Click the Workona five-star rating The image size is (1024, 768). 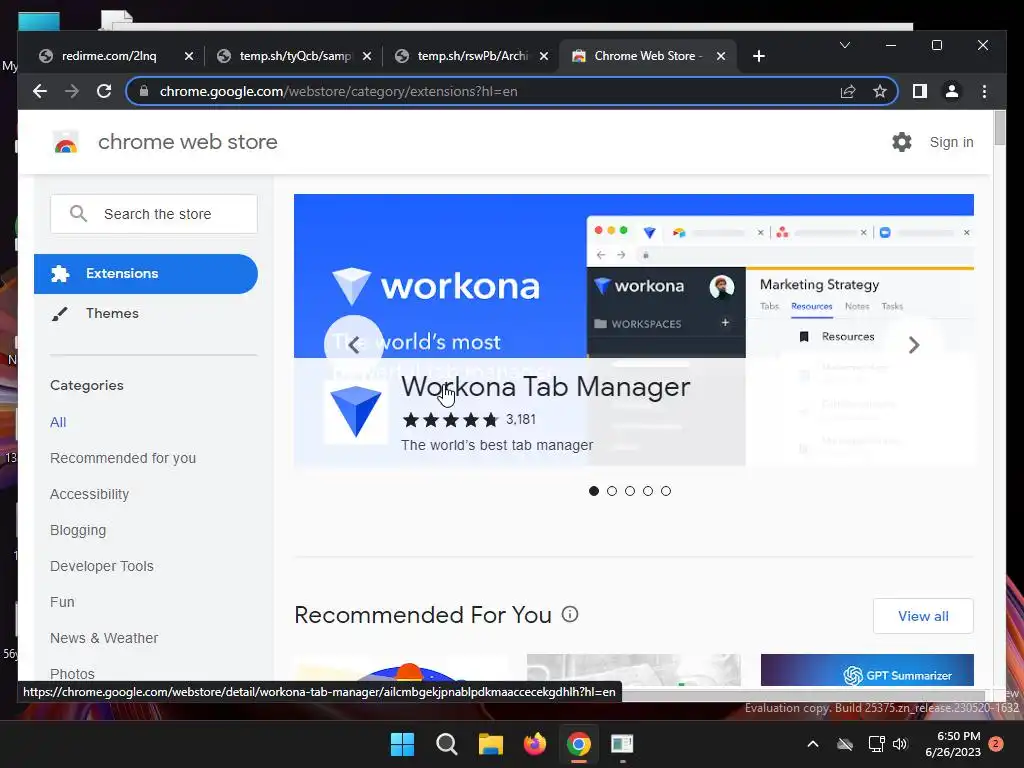click(x=451, y=420)
